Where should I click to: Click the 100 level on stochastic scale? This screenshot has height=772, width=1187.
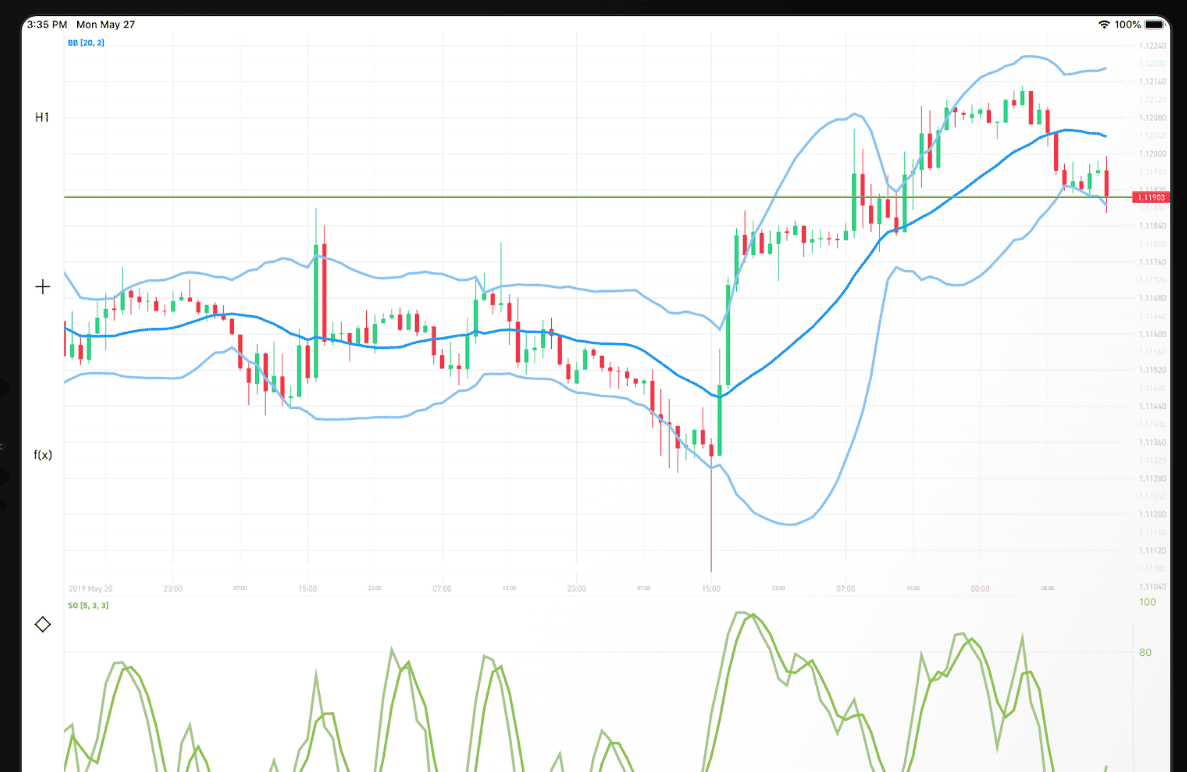[x=1147, y=602]
